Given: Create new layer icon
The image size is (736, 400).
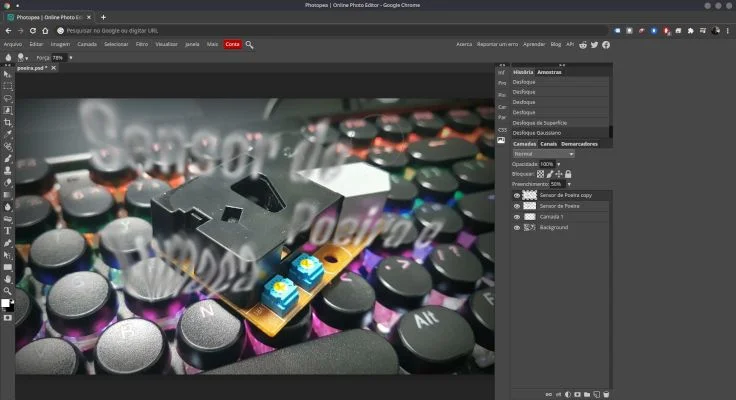Looking at the screenshot, I should click(x=597, y=394).
